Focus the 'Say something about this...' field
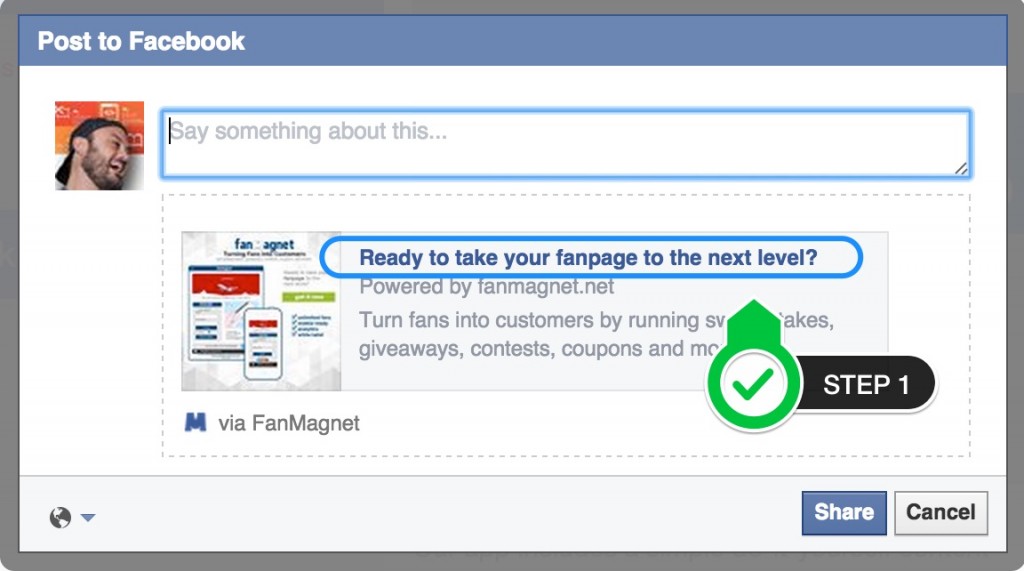This screenshot has height=571, width=1024. (566, 144)
